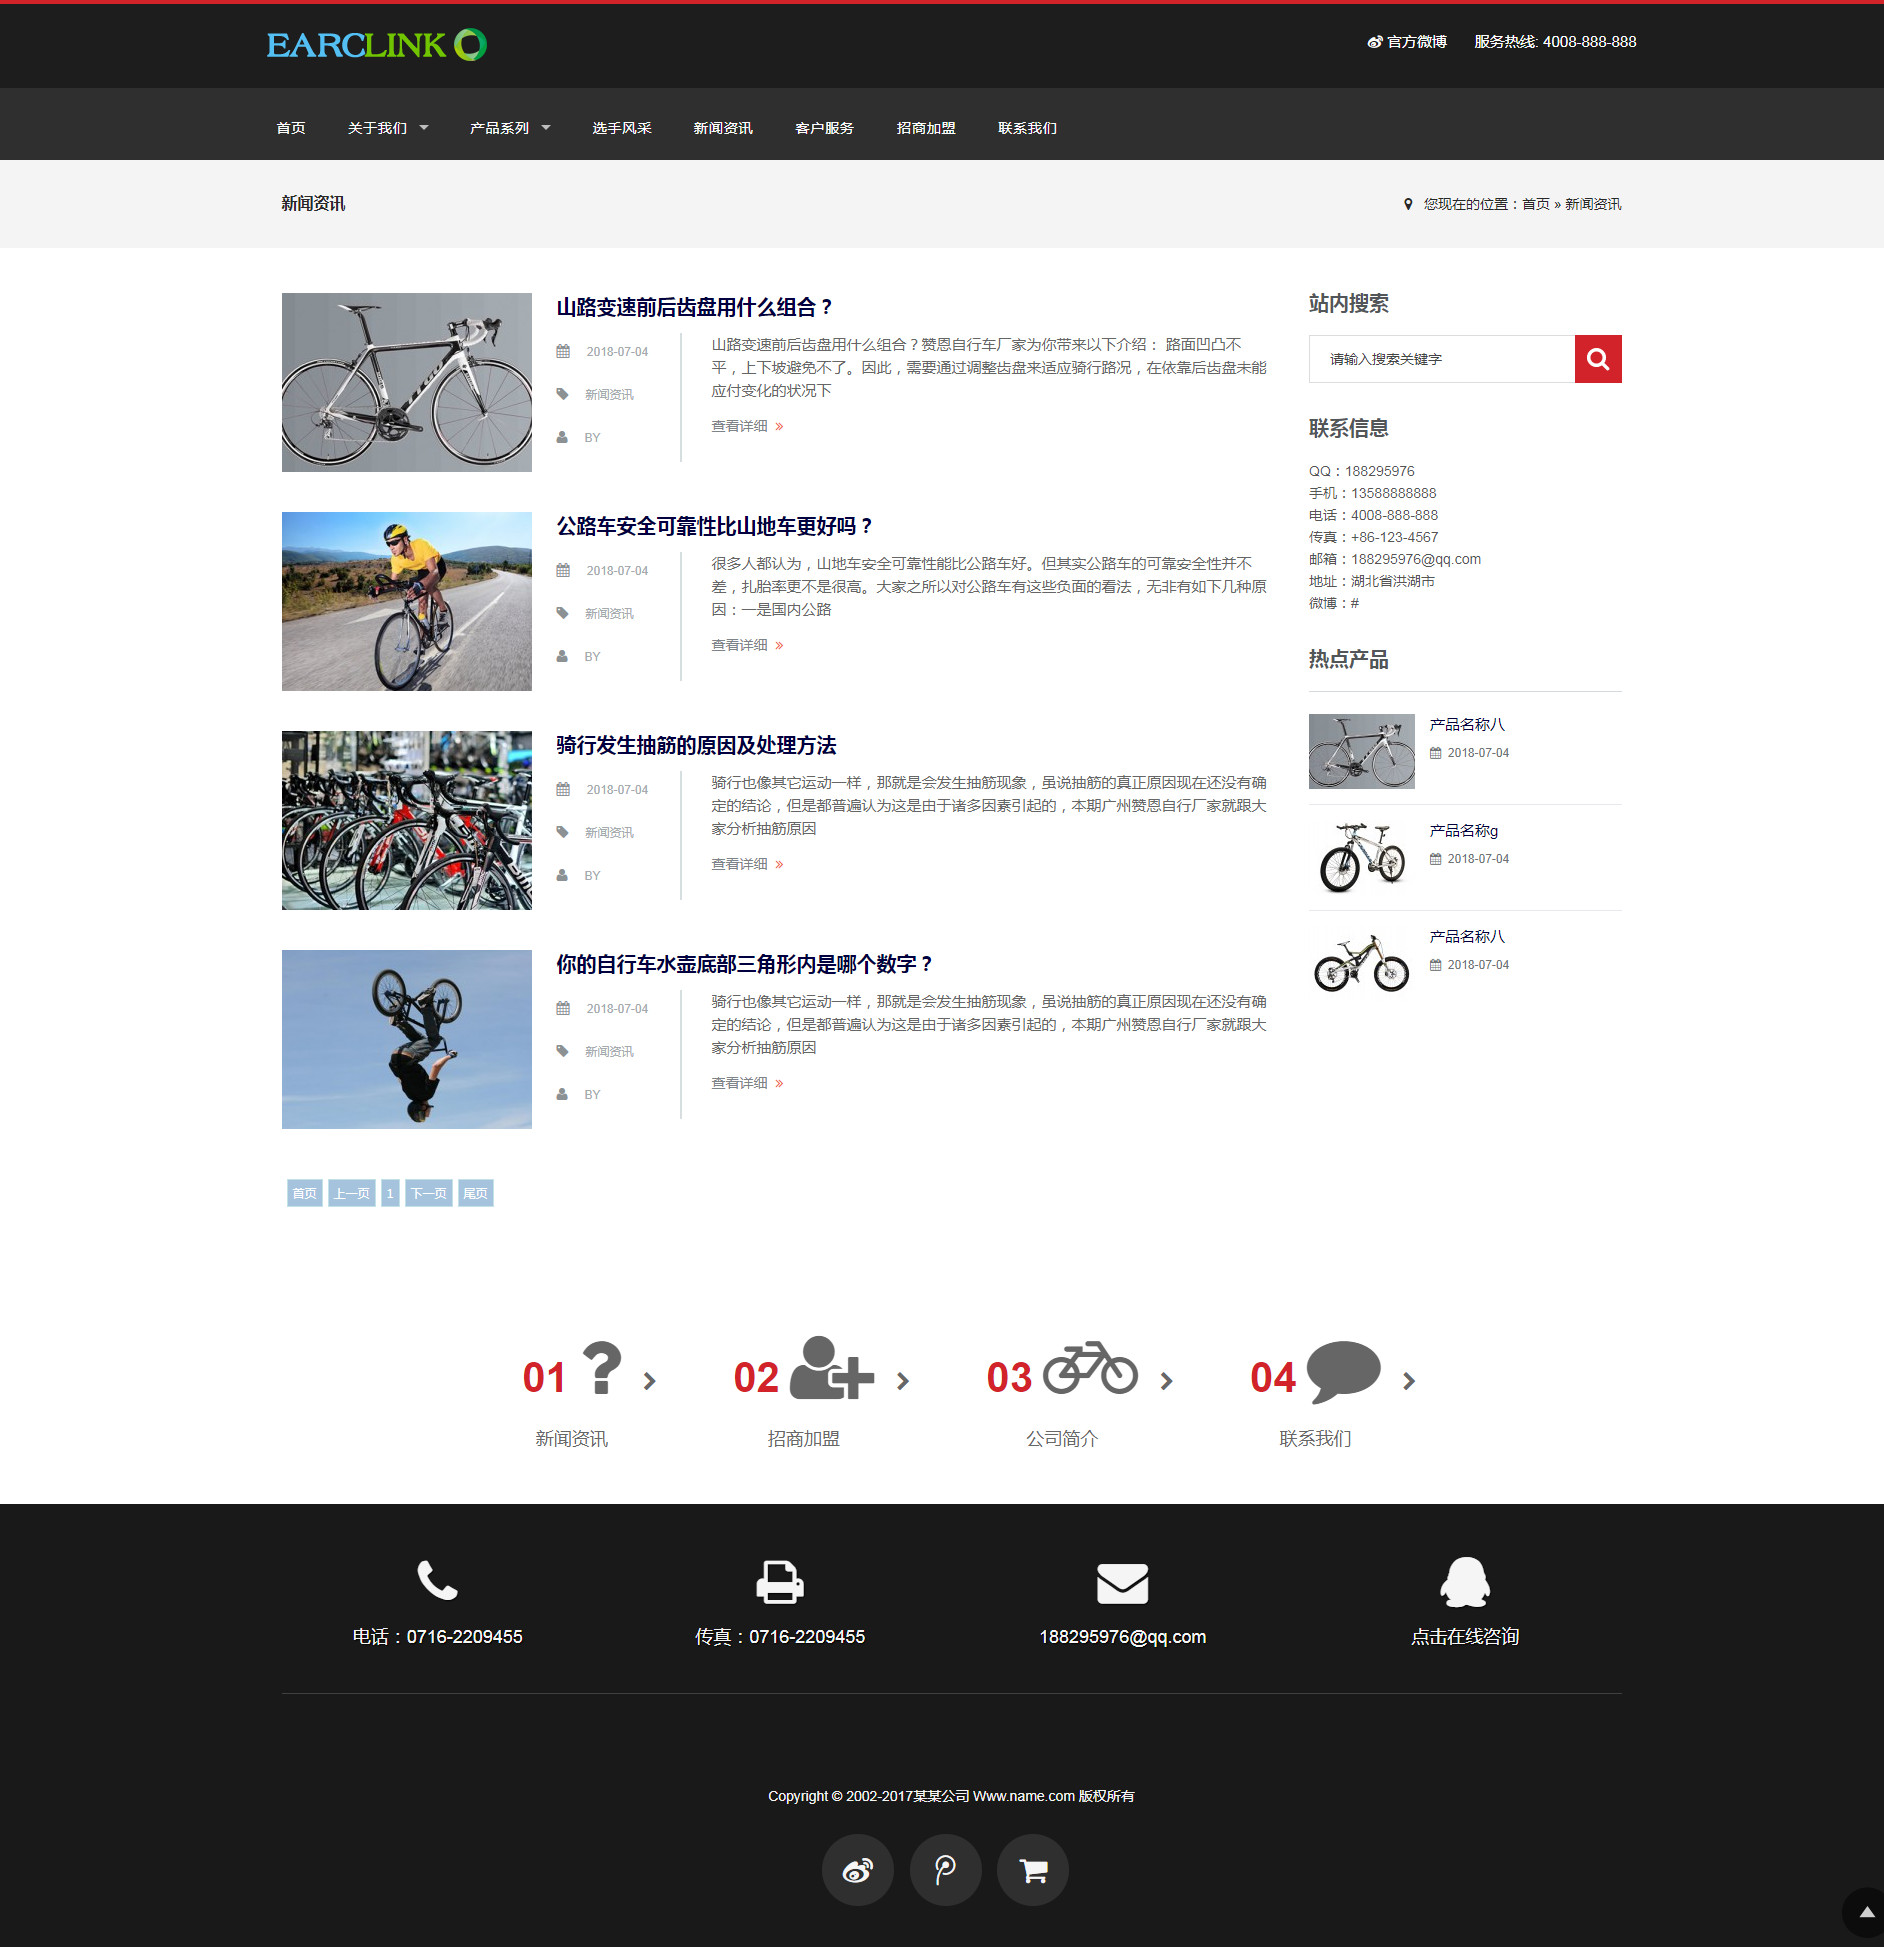Viewport: 1884px width, 1947px height.
Task: Open the QQ penguin online consultation icon
Action: click(1464, 1582)
